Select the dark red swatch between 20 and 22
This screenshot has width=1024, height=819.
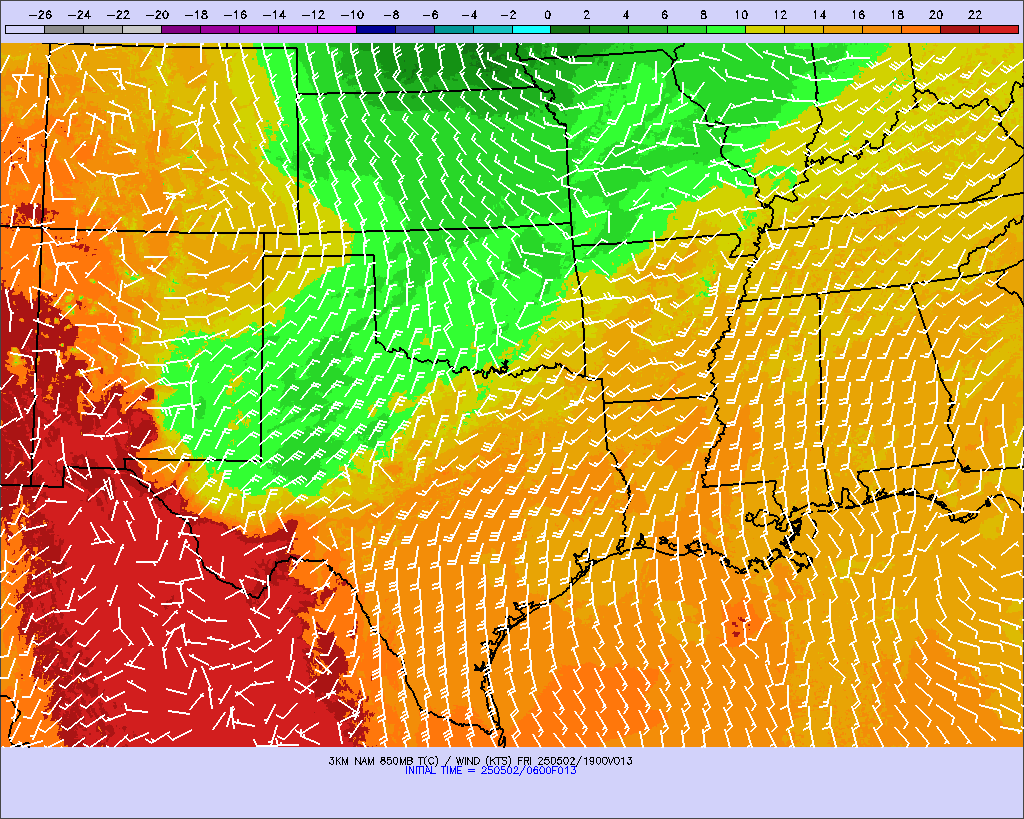[959, 29]
